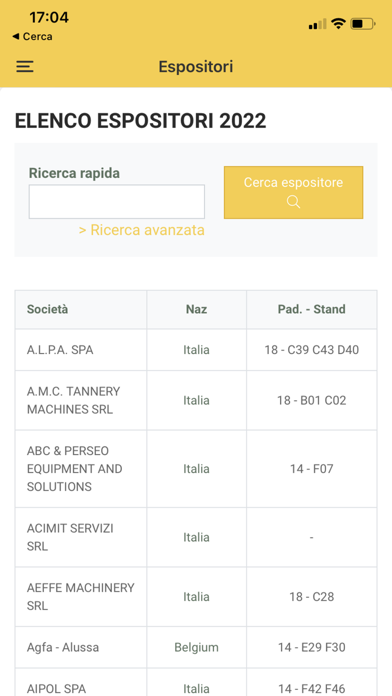This screenshot has width=392, height=696.
Task: Tap the Wi-Fi status icon
Action: [338, 24]
